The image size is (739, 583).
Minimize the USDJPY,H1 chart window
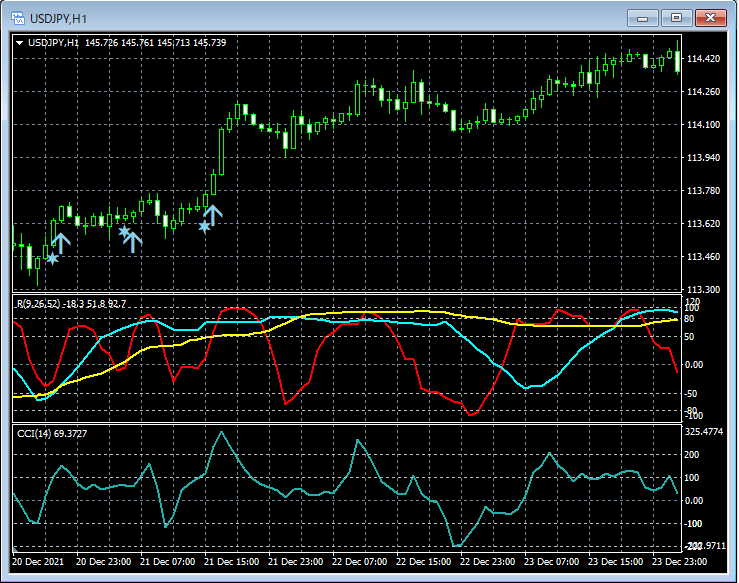642,17
